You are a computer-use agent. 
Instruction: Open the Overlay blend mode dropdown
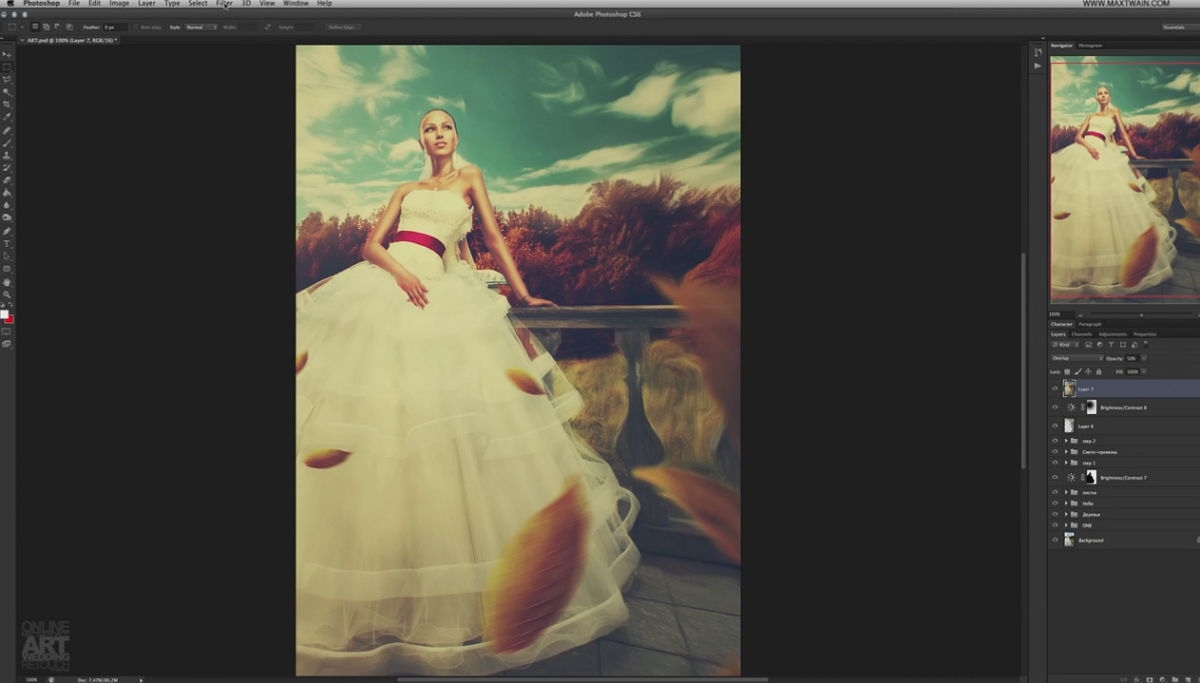pyautogui.click(x=1077, y=358)
